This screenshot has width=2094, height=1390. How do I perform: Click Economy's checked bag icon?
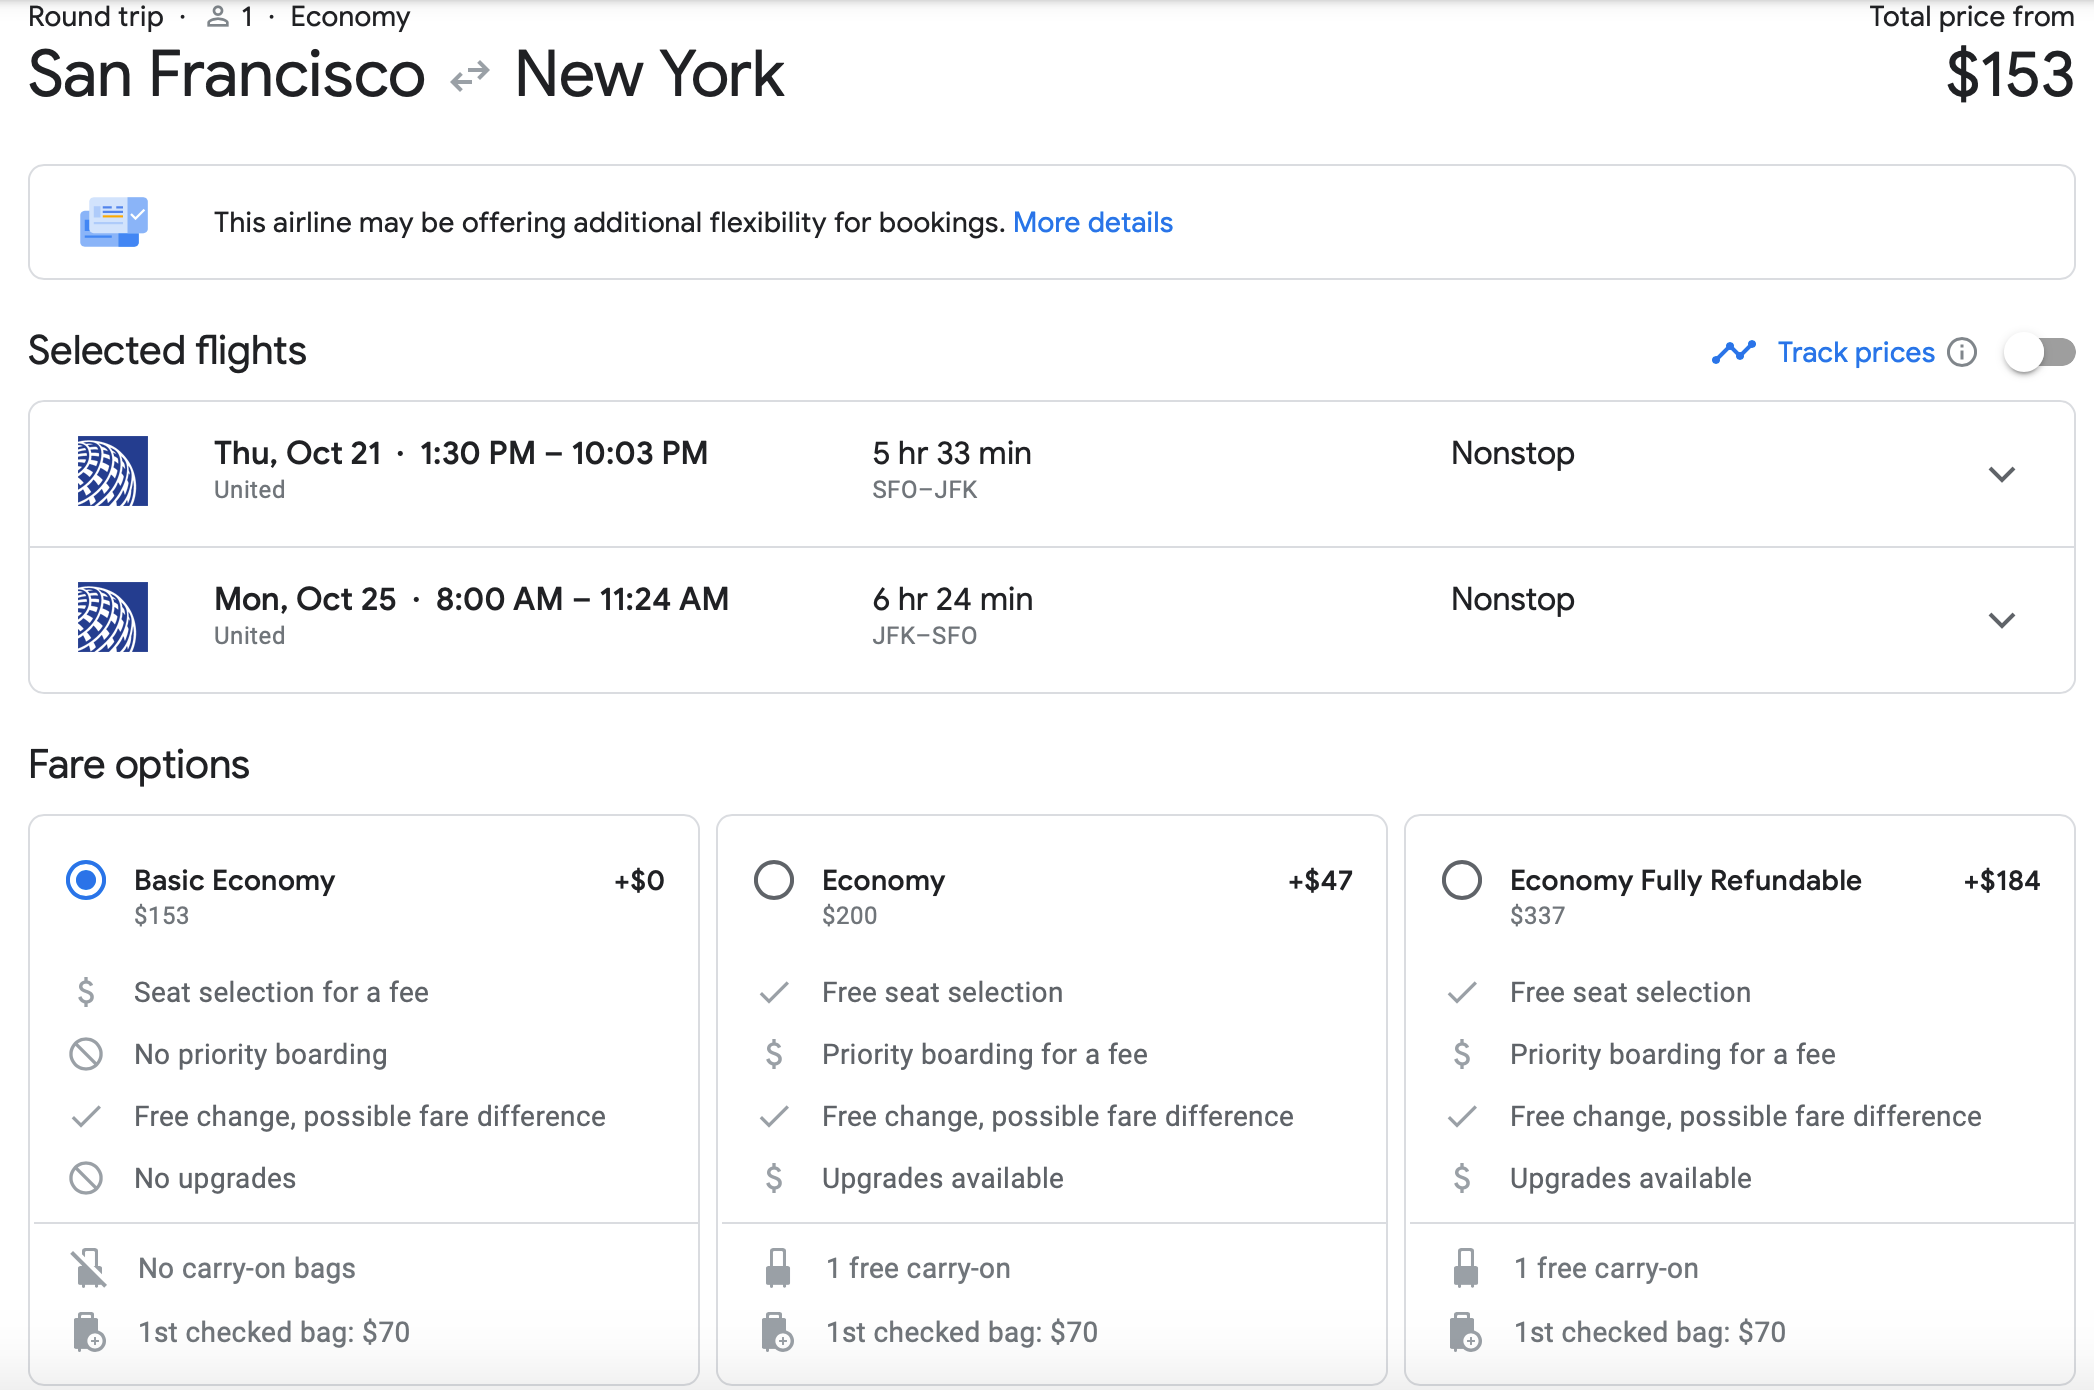777,1332
